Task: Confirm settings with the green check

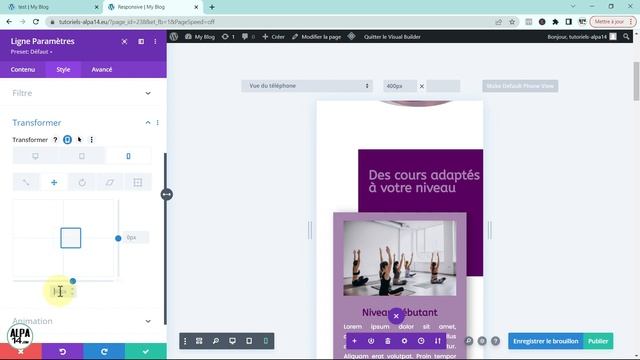Action: point(146,351)
